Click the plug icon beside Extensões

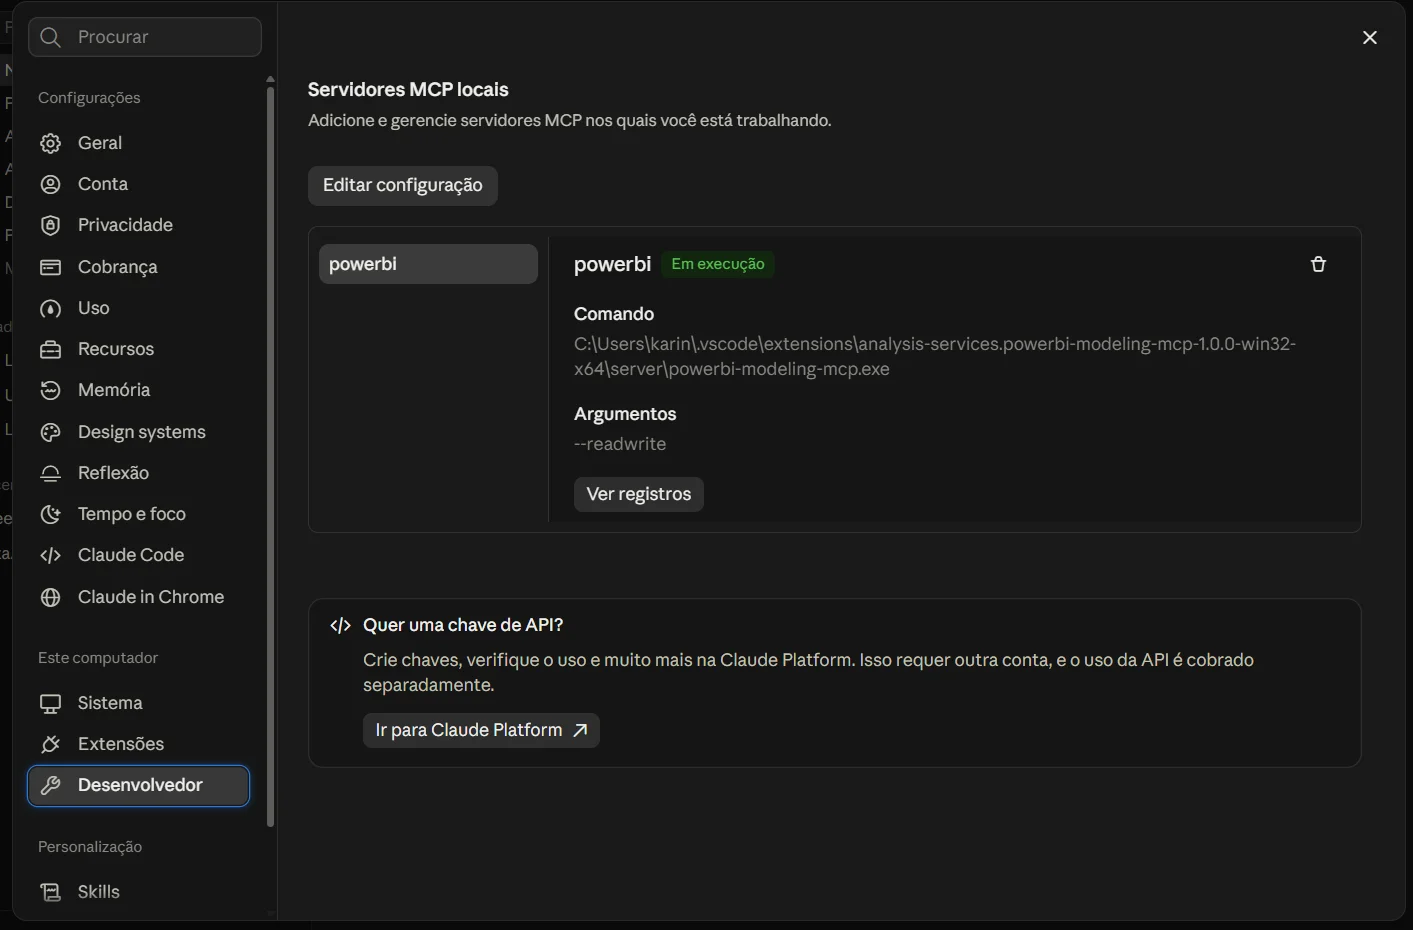[50, 744]
